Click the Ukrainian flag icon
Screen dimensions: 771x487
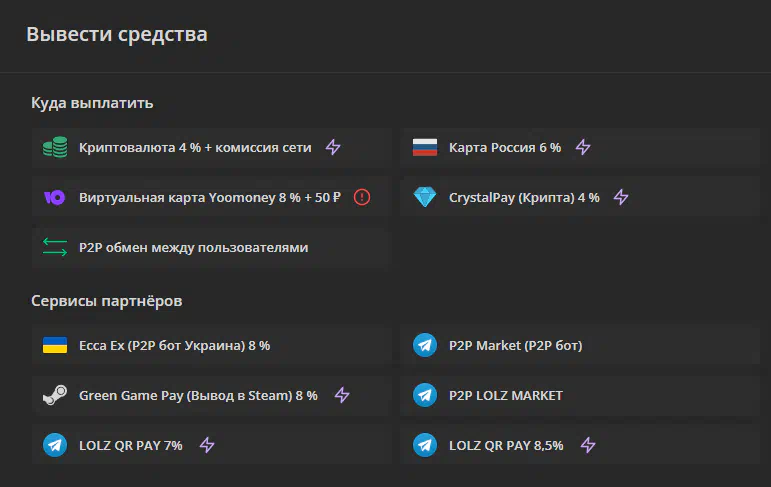(55, 345)
